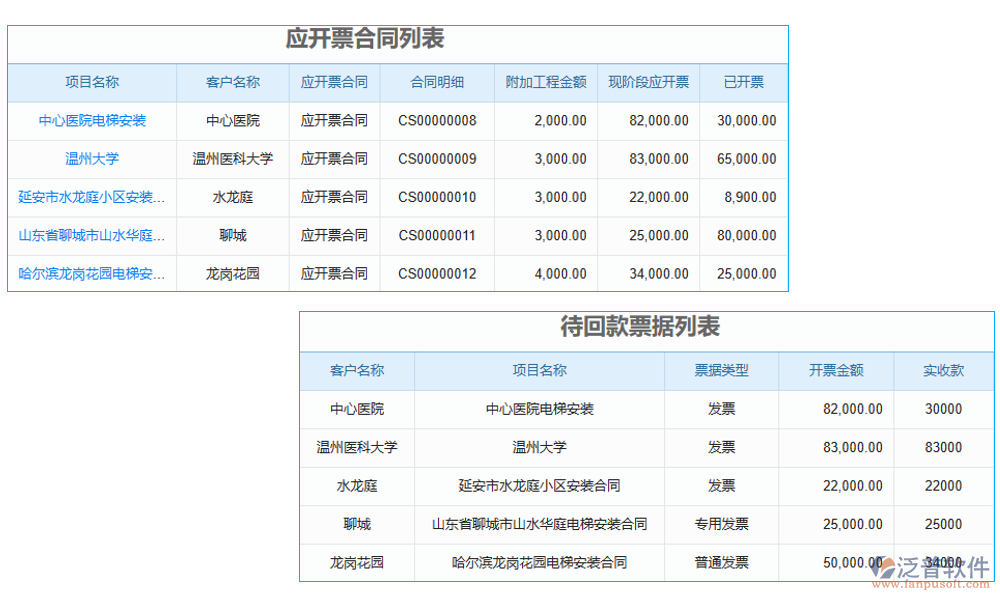Open the 哈尔滨龙岗花园电梯安 project link

click(x=92, y=273)
